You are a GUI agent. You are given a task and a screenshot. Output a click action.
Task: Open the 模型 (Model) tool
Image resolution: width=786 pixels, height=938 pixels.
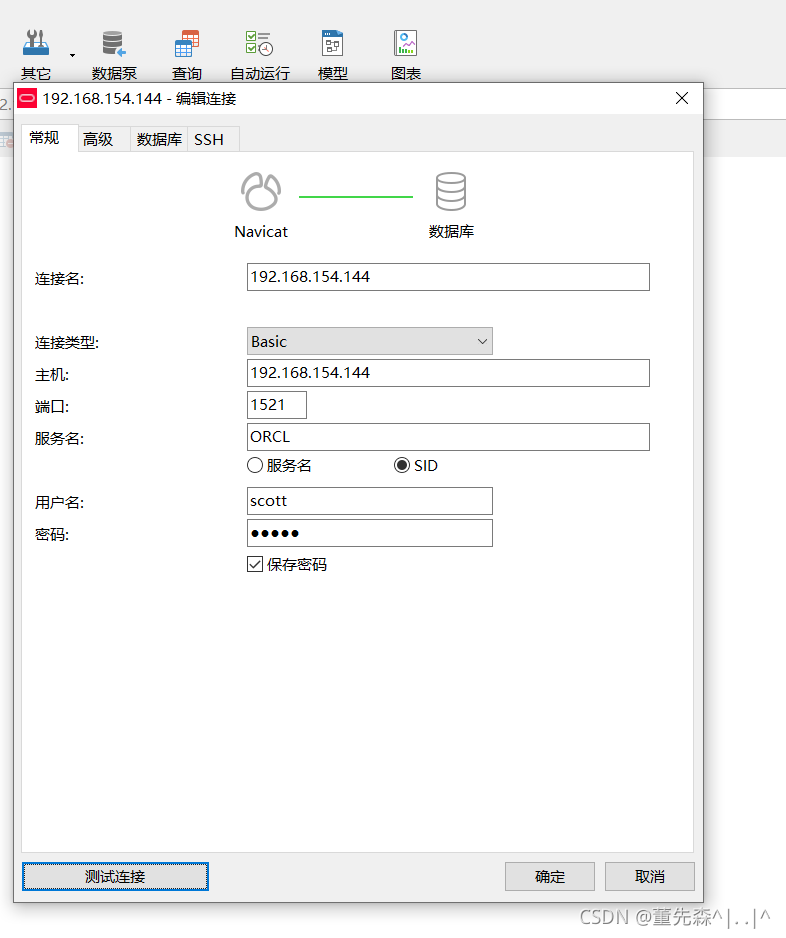coord(333,54)
